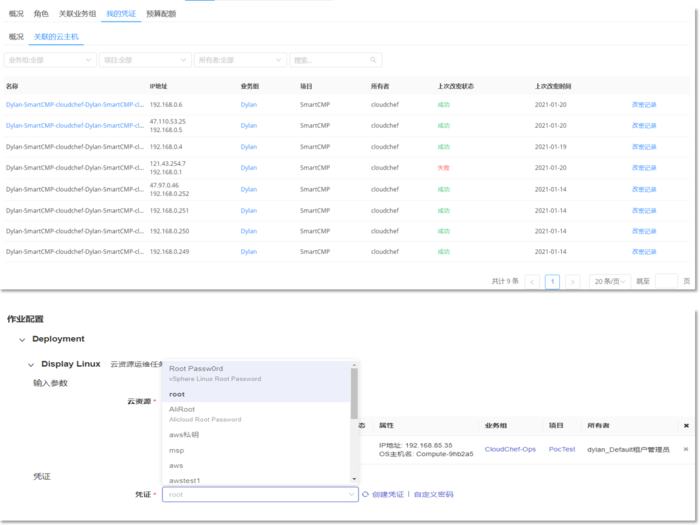Screen dimensions: 700x525
Task: Select Root Passw0rd in the credential list
Action: pos(257,373)
